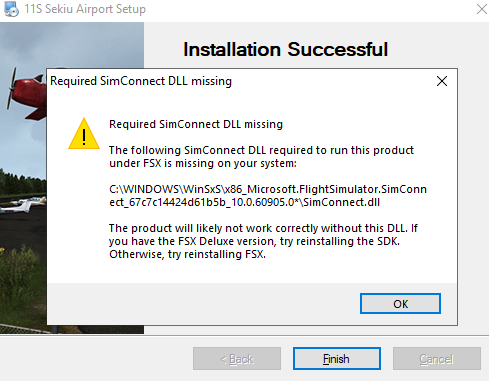Viewport: 489px width, 381px height.
Task: Click the "Installation Successful" heading
Action: point(286,49)
